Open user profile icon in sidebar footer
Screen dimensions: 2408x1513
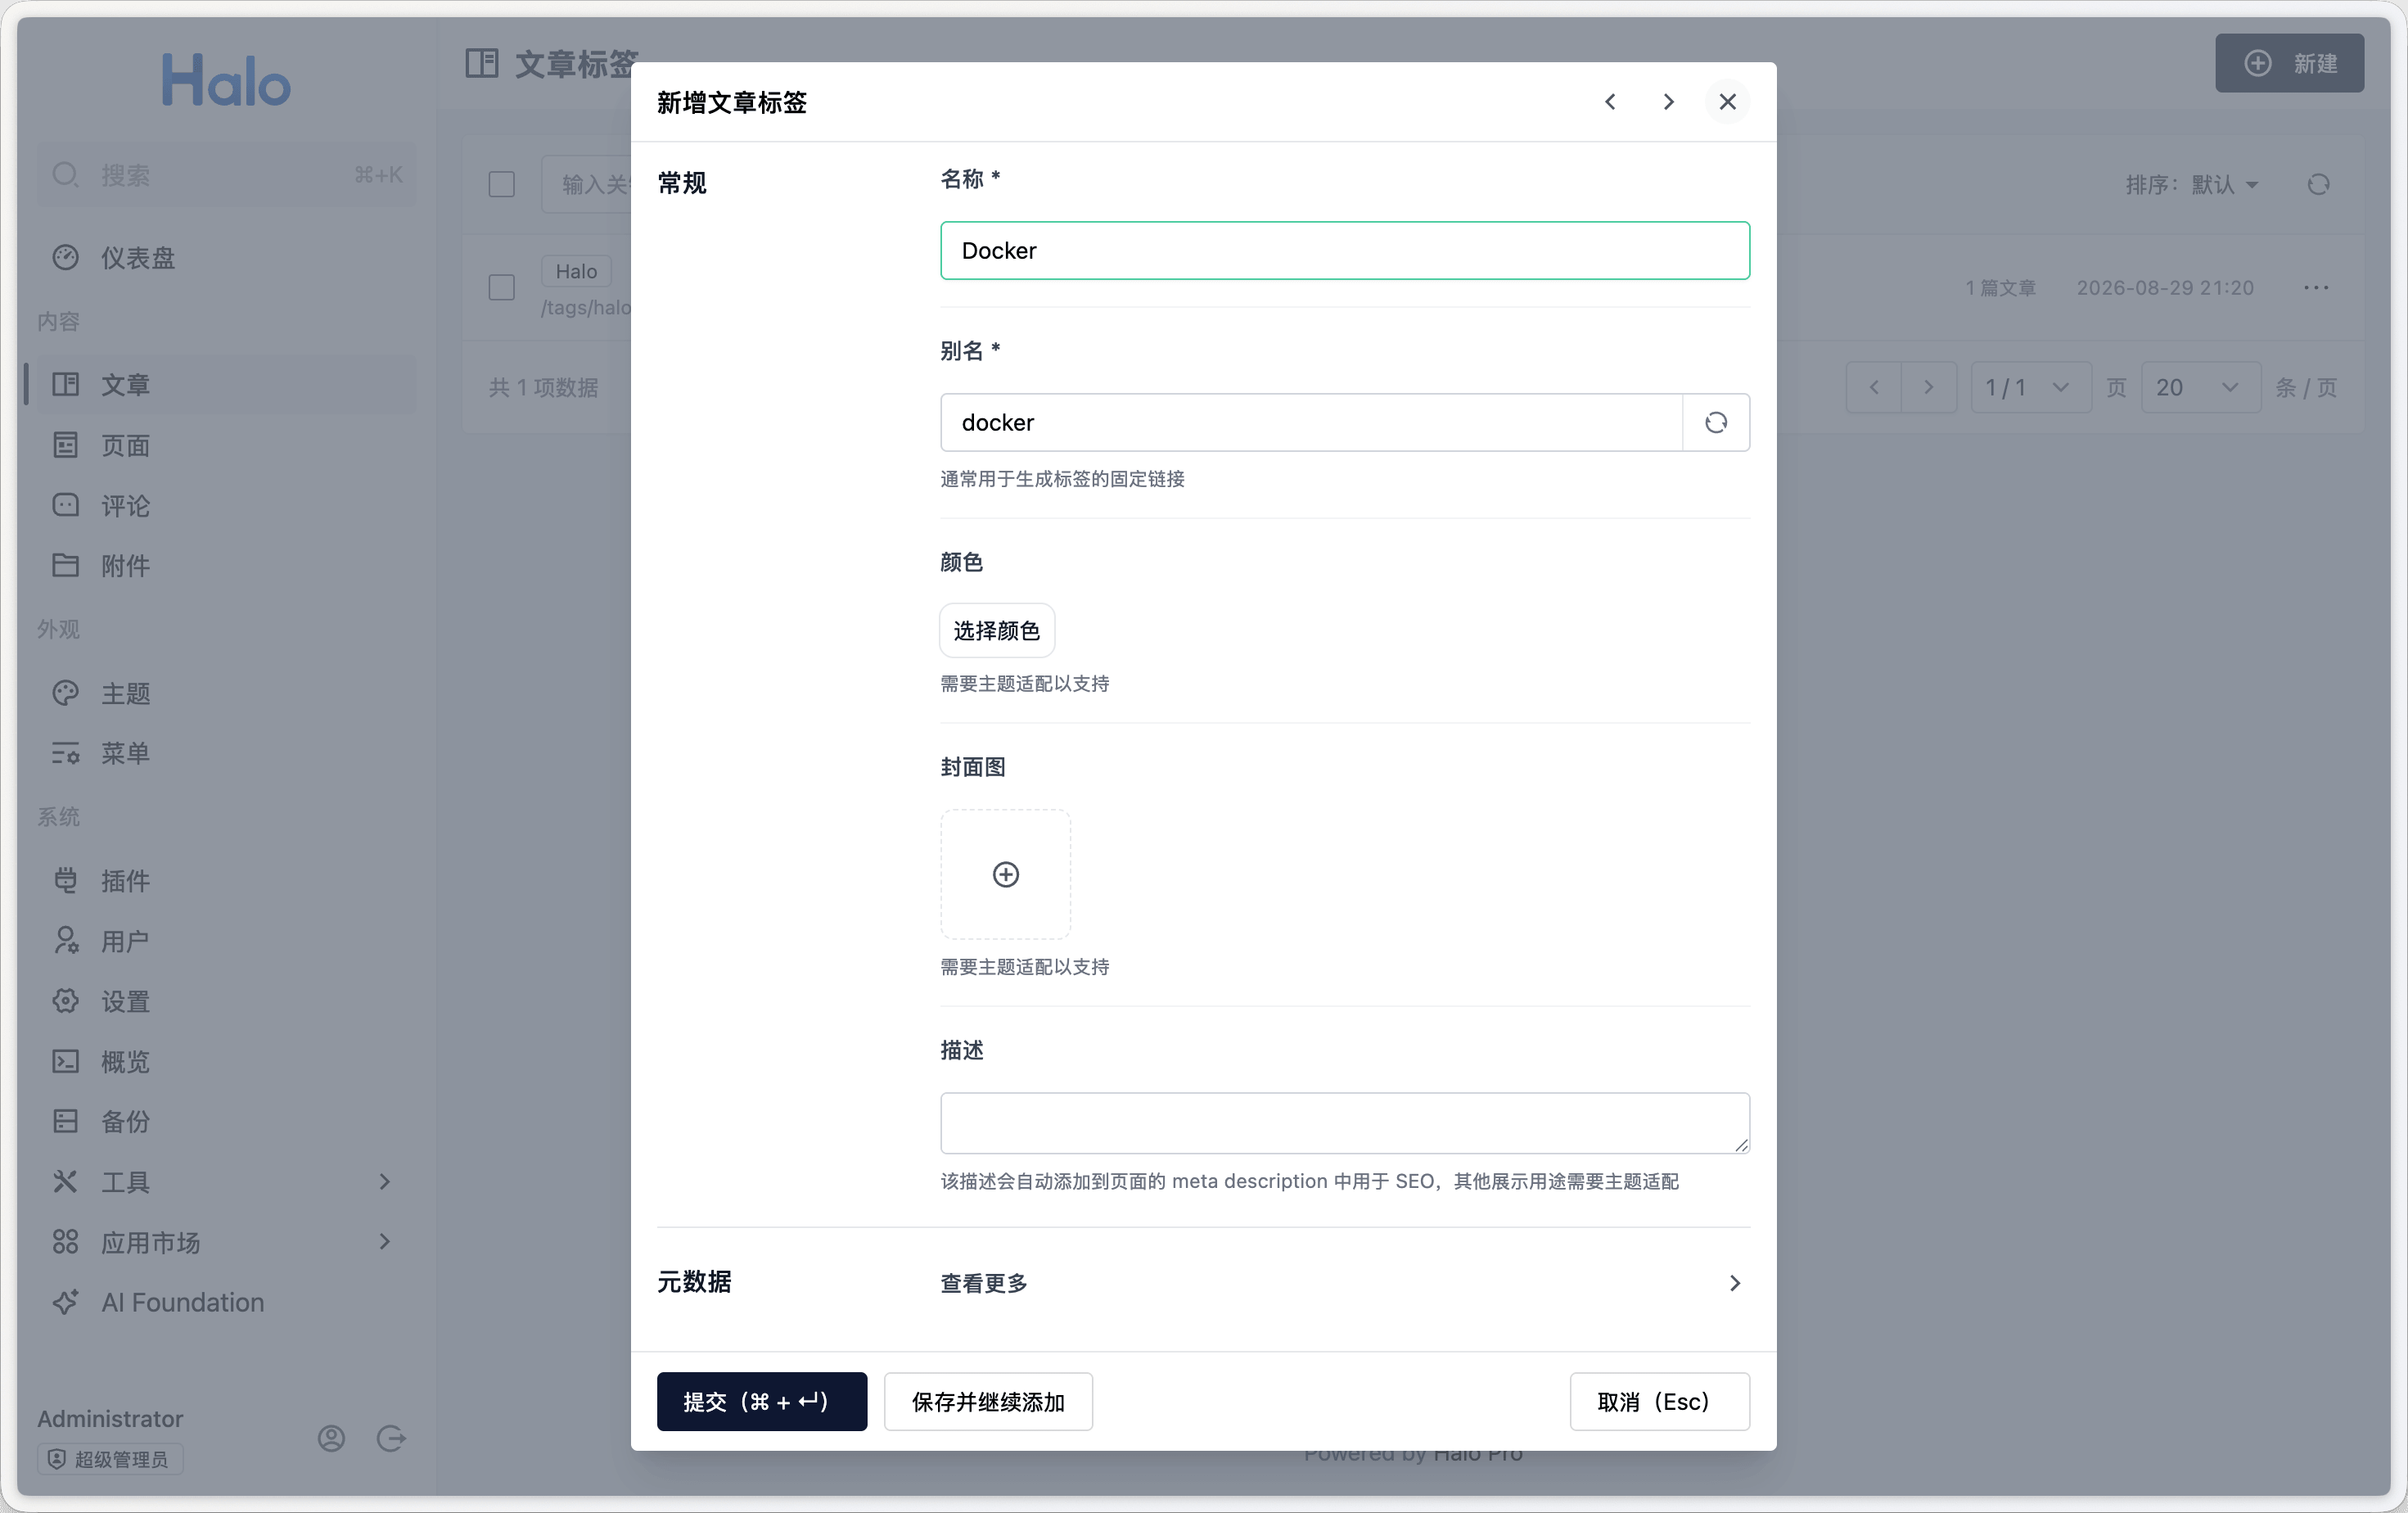(331, 1438)
